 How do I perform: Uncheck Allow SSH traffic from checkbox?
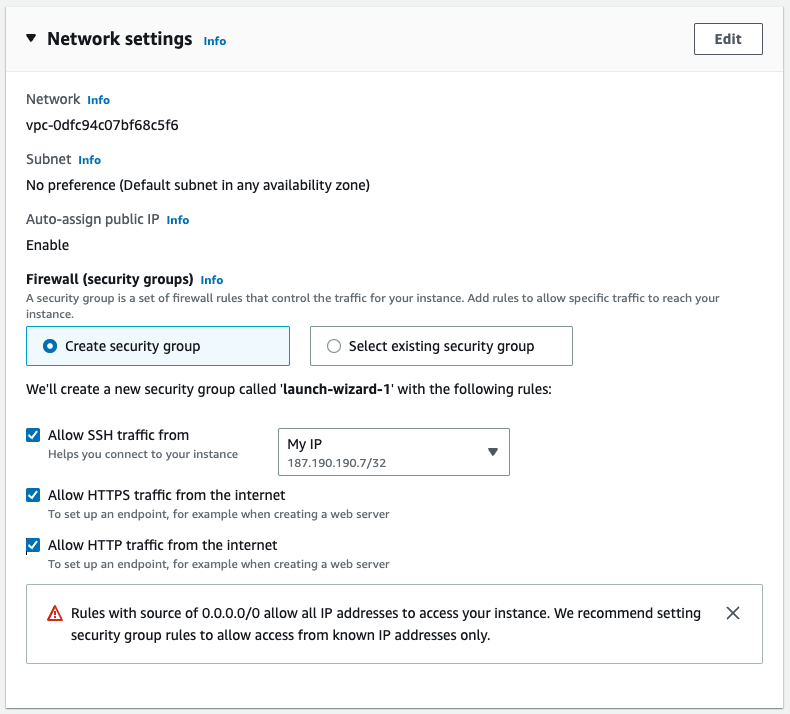coord(34,435)
